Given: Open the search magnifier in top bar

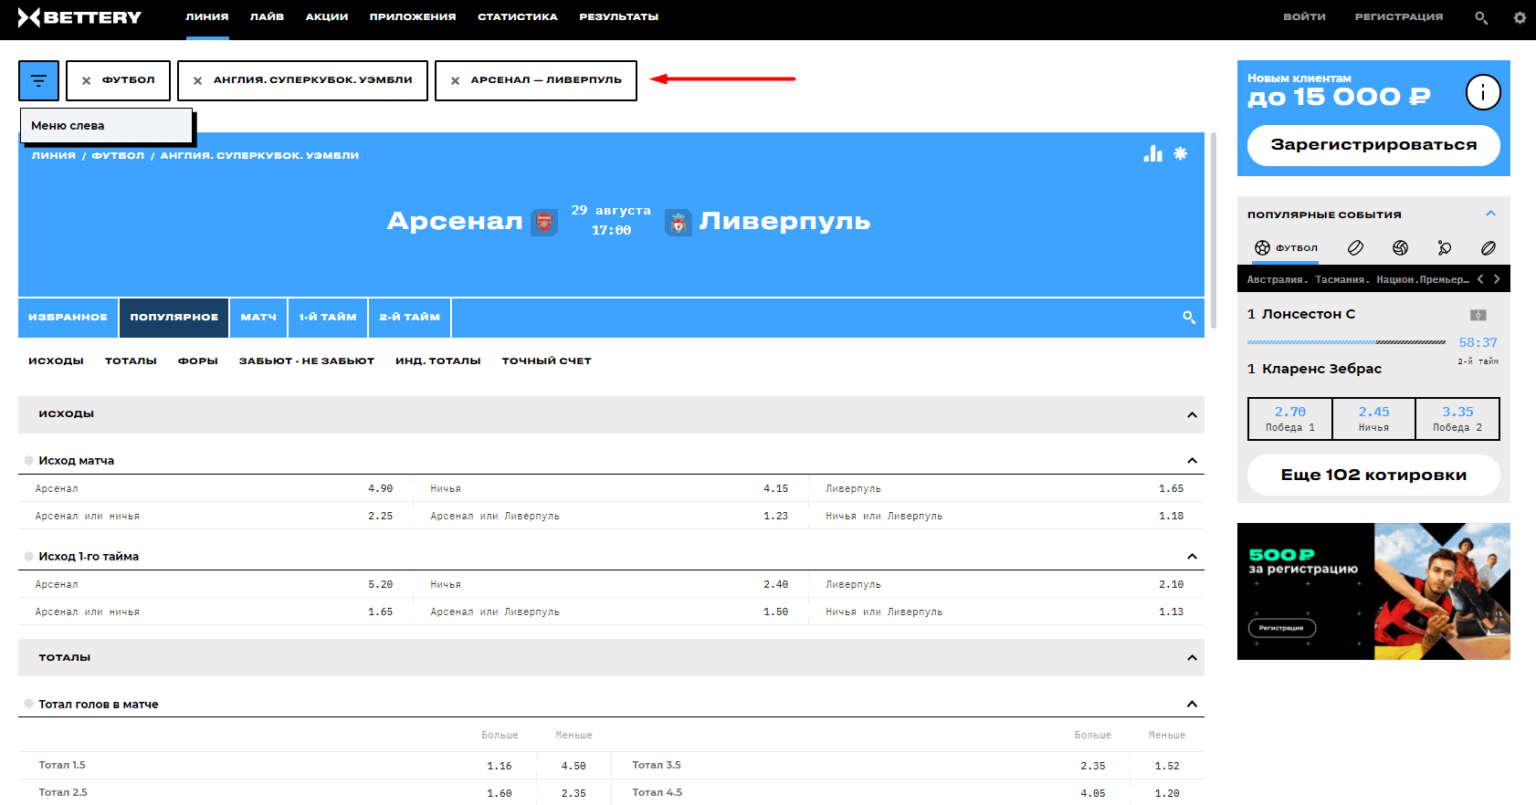Looking at the screenshot, I should tap(1481, 18).
